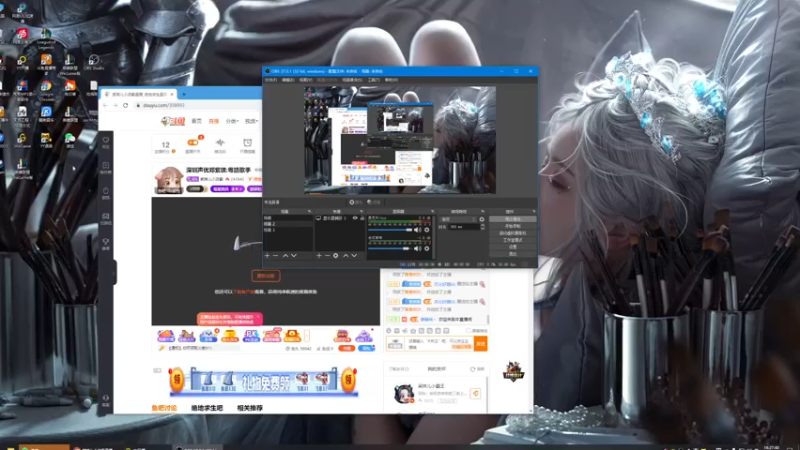This screenshot has width=800, height=450.
Task: Open the View menu in OBS
Action: (x=306, y=80)
